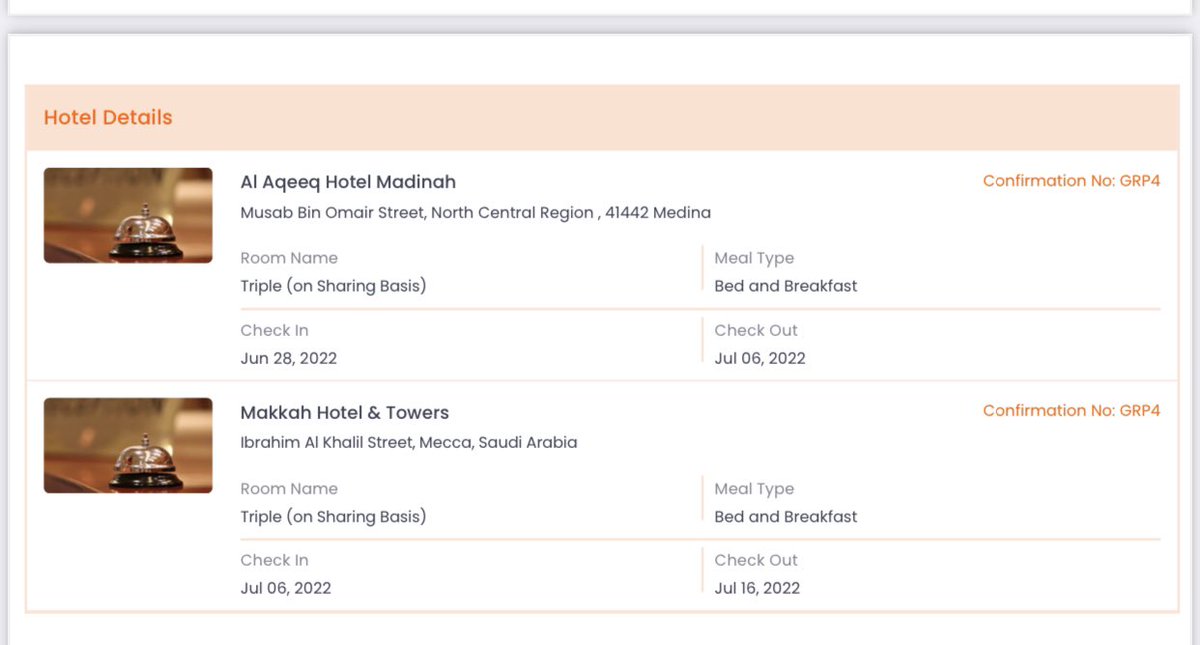
Task: Click the Makkah Hotel & Towers name
Action: tap(345, 412)
